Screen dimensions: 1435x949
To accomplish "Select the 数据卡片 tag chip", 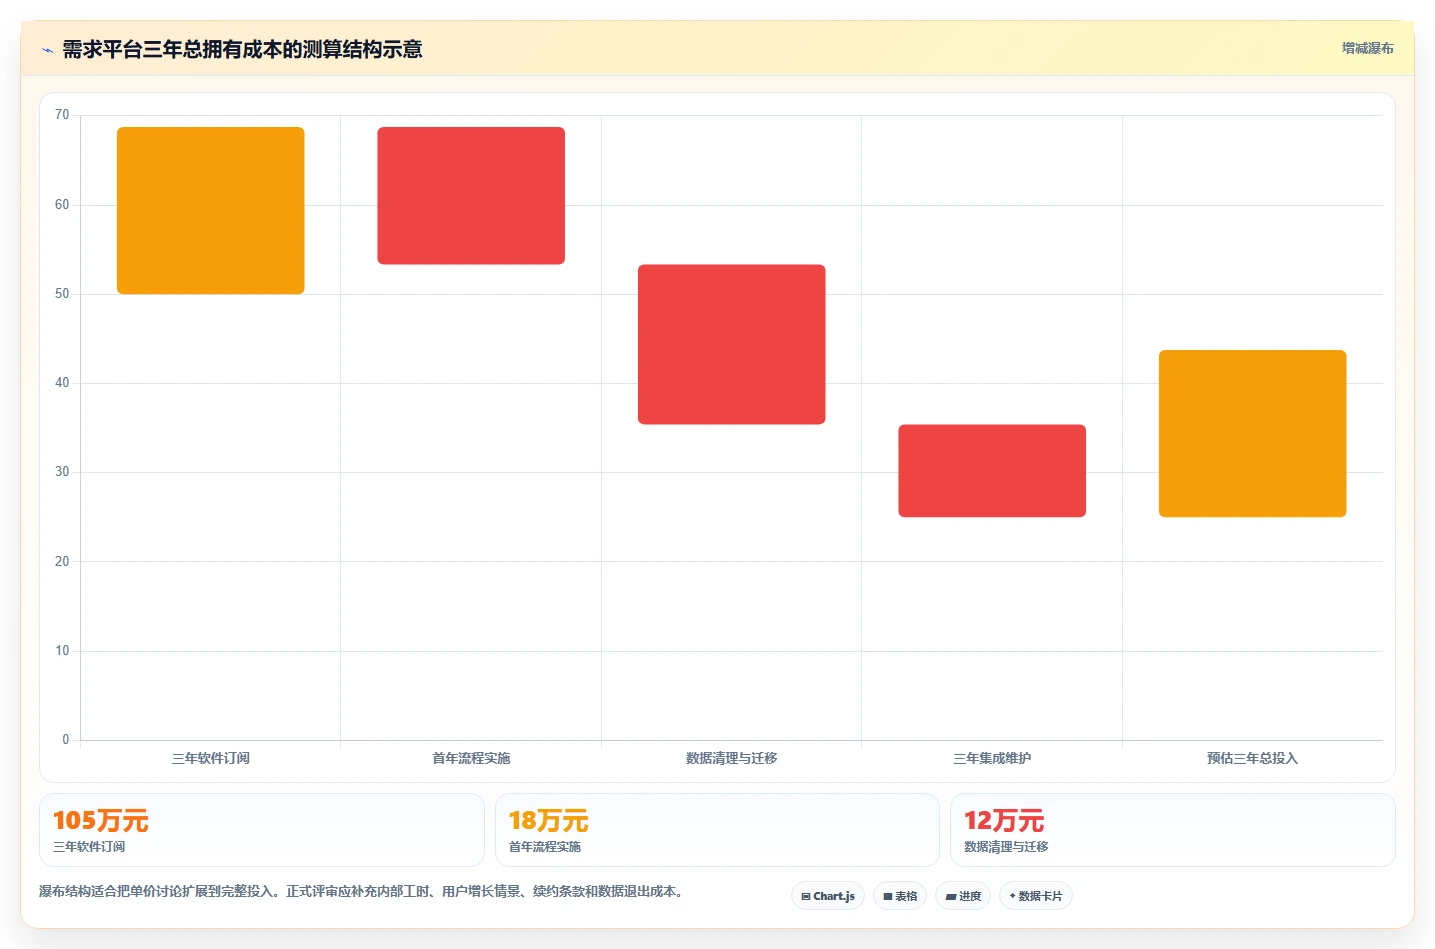I will (1036, 896).
